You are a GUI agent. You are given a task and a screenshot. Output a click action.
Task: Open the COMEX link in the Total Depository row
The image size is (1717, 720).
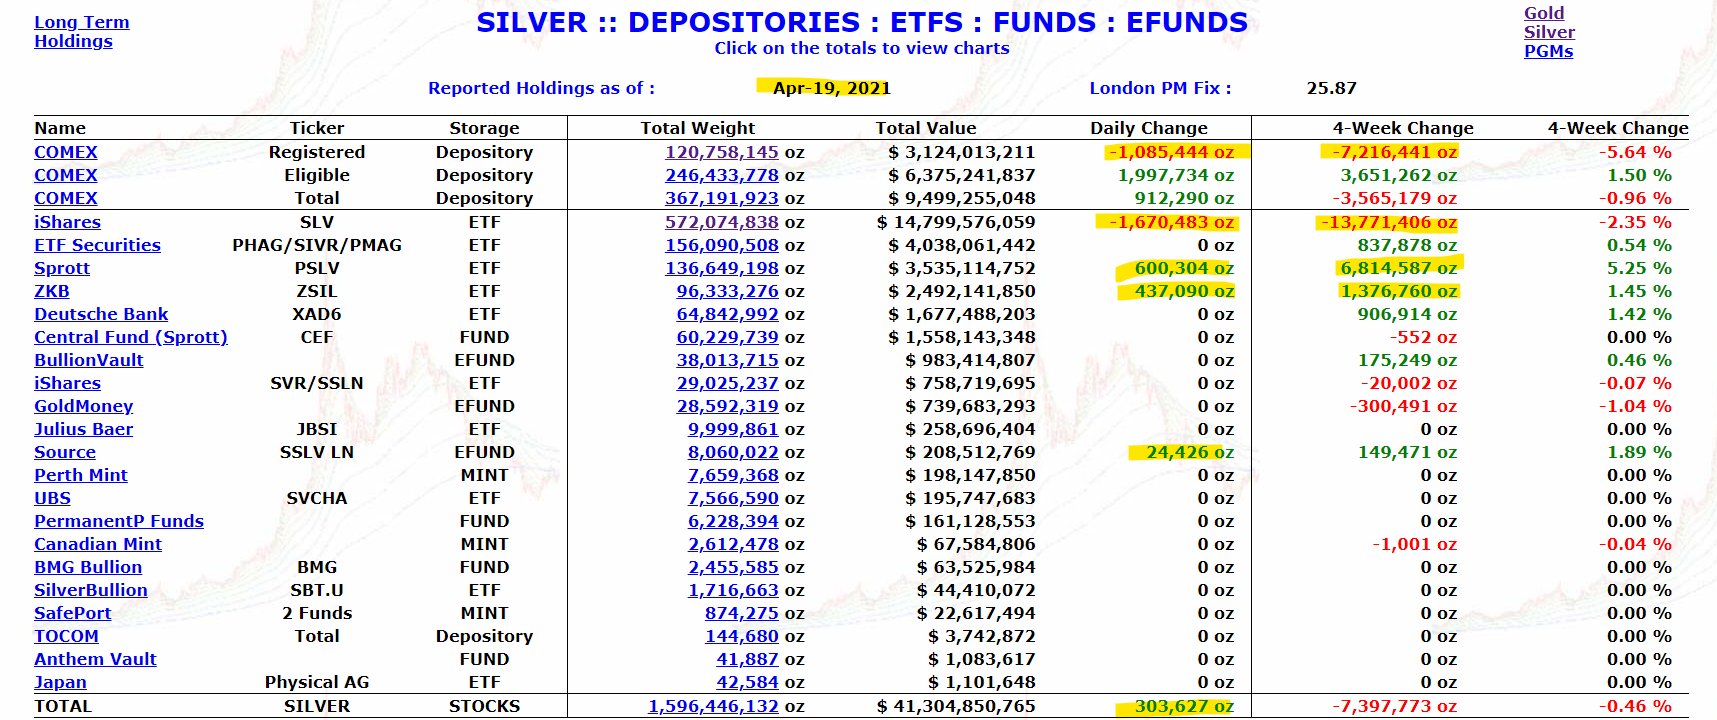66,198
